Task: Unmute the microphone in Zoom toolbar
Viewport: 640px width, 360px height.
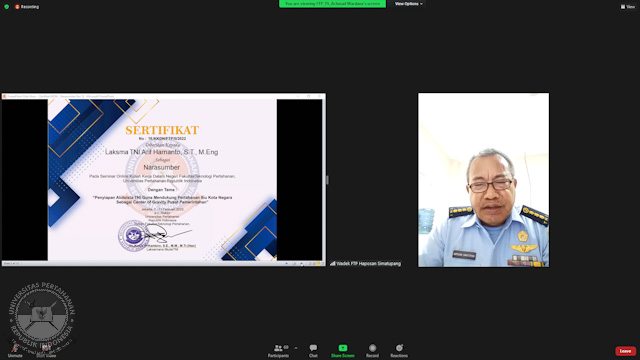Action: 15,350
